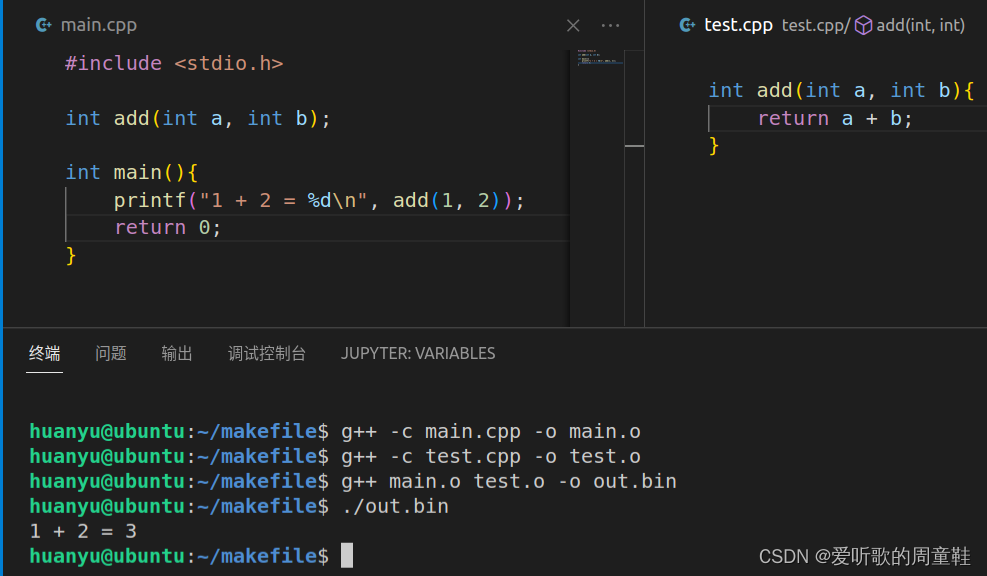The height and width of the screenshot is (576, 987).
Task: Click the '1 + 2 = 3' terminal output
Action: (83, 532)
